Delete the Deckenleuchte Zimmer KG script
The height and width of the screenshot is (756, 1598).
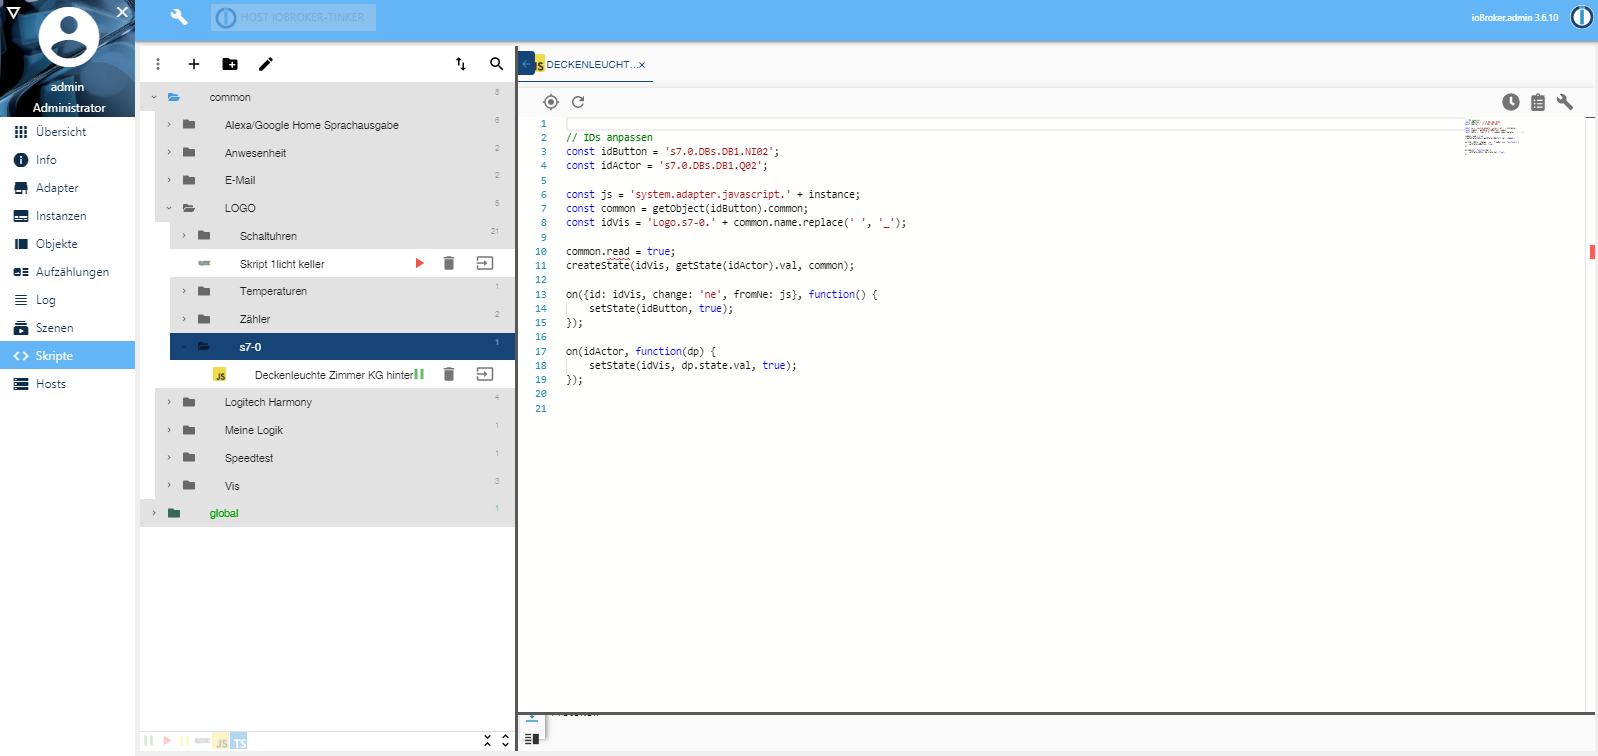pos(449,374)
